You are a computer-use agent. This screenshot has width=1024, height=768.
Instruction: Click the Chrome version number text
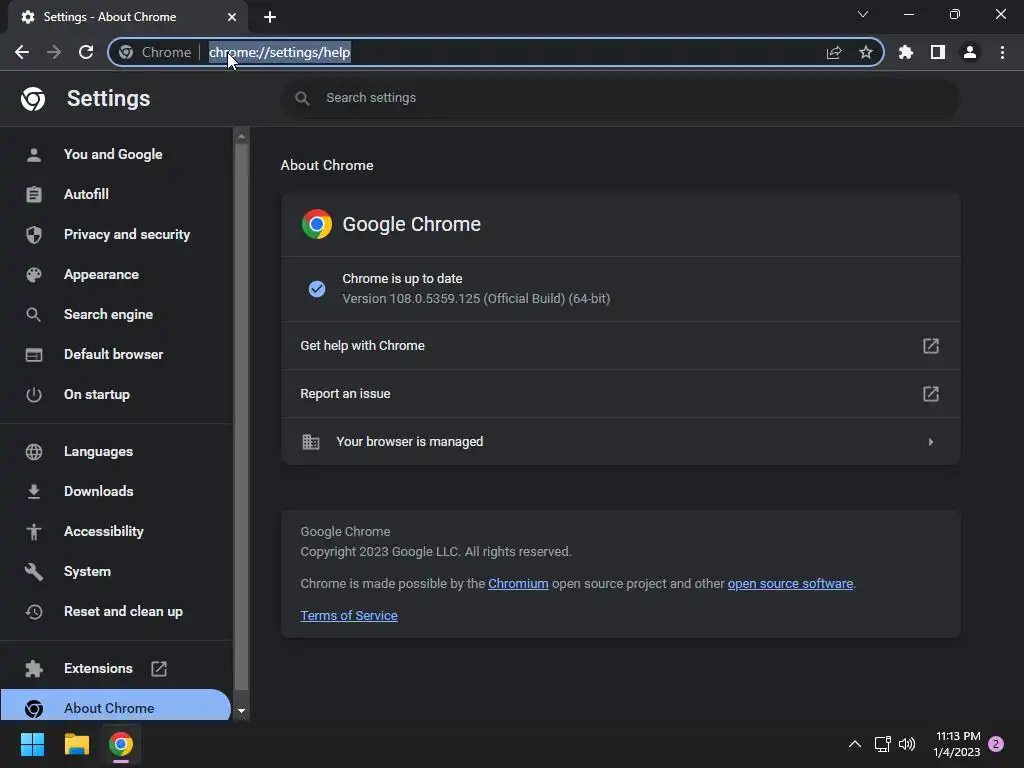click(476, 298)
